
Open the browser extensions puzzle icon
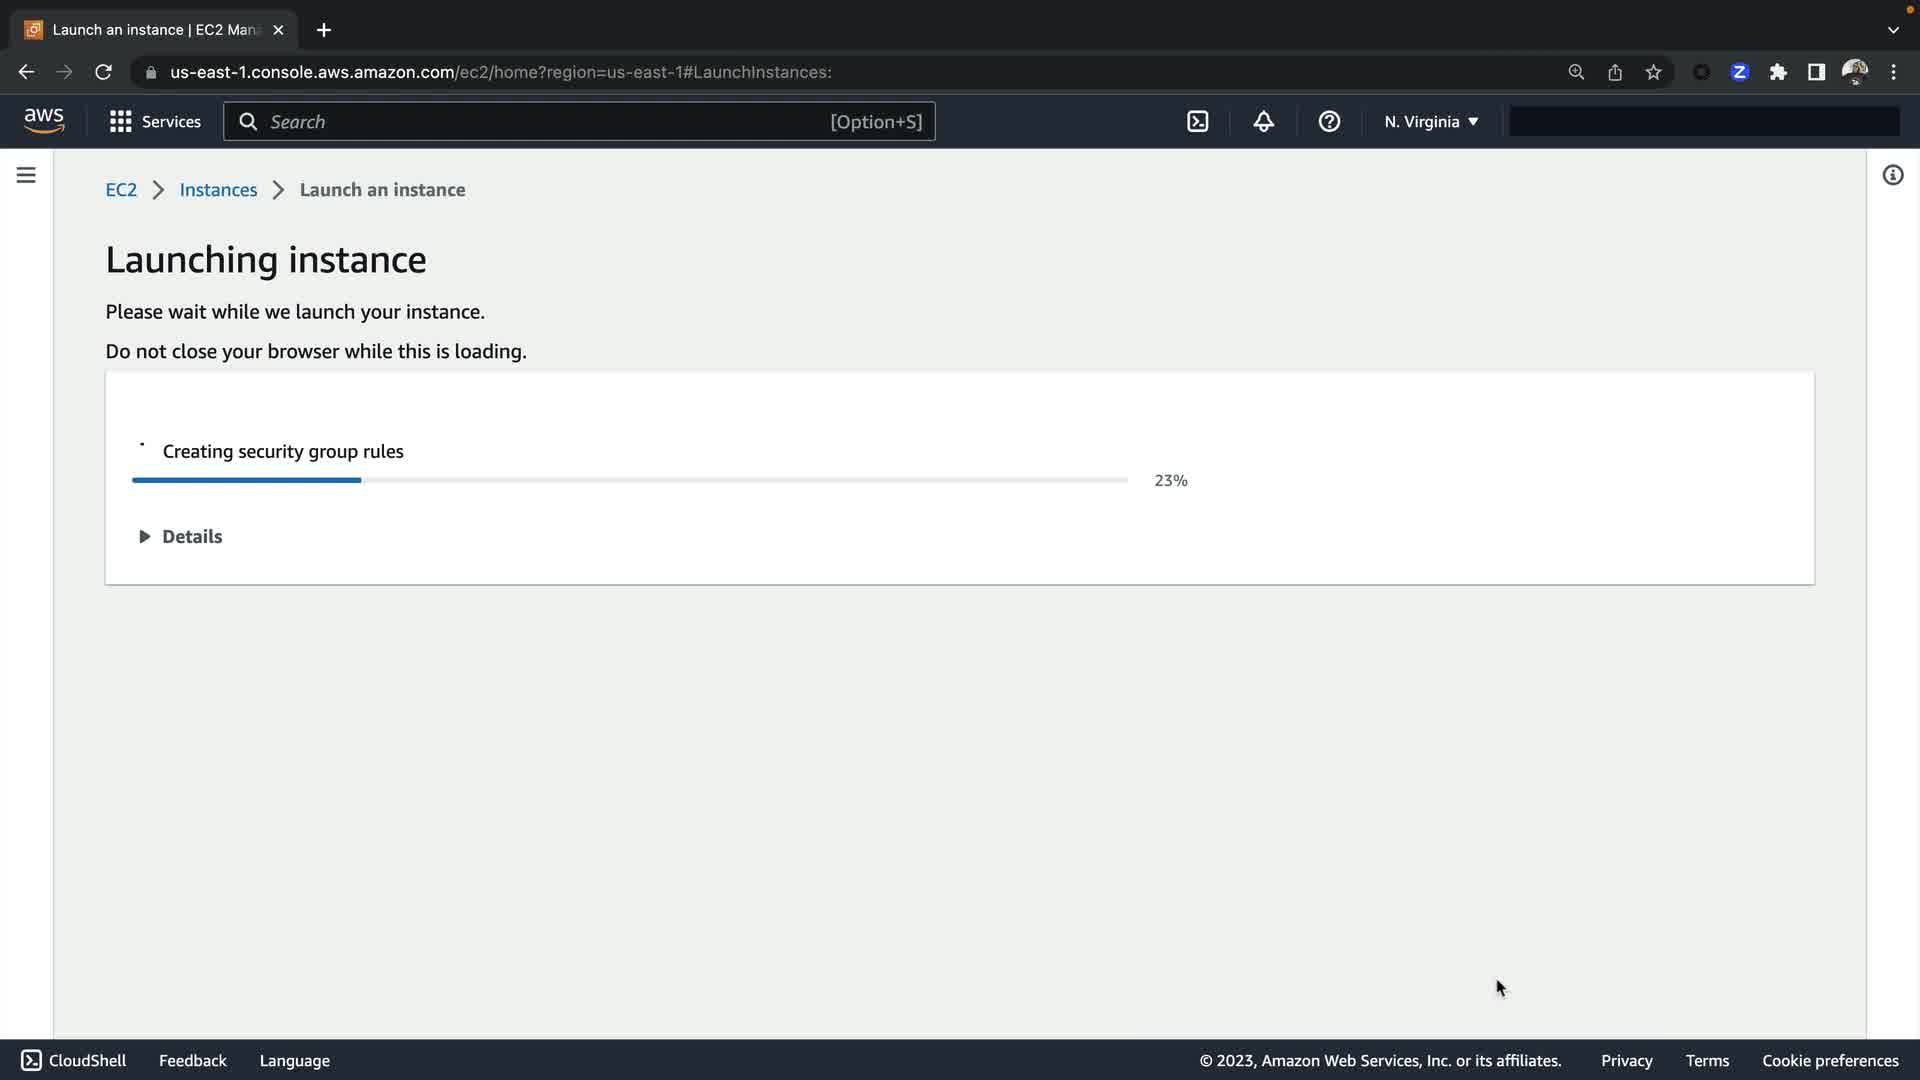click(x=1778, y=72)
